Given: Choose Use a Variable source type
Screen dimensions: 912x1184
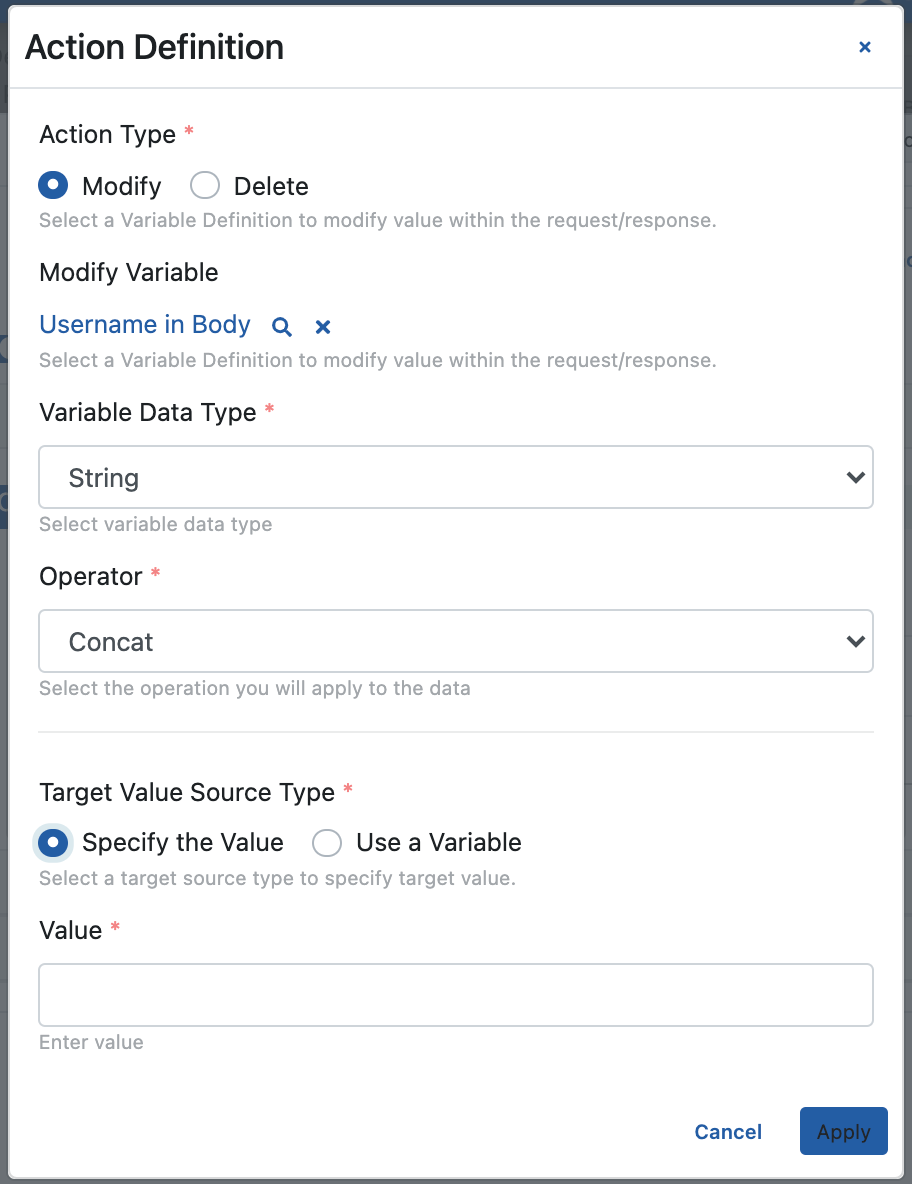Looking at the screenshot, I should point(327,843).
